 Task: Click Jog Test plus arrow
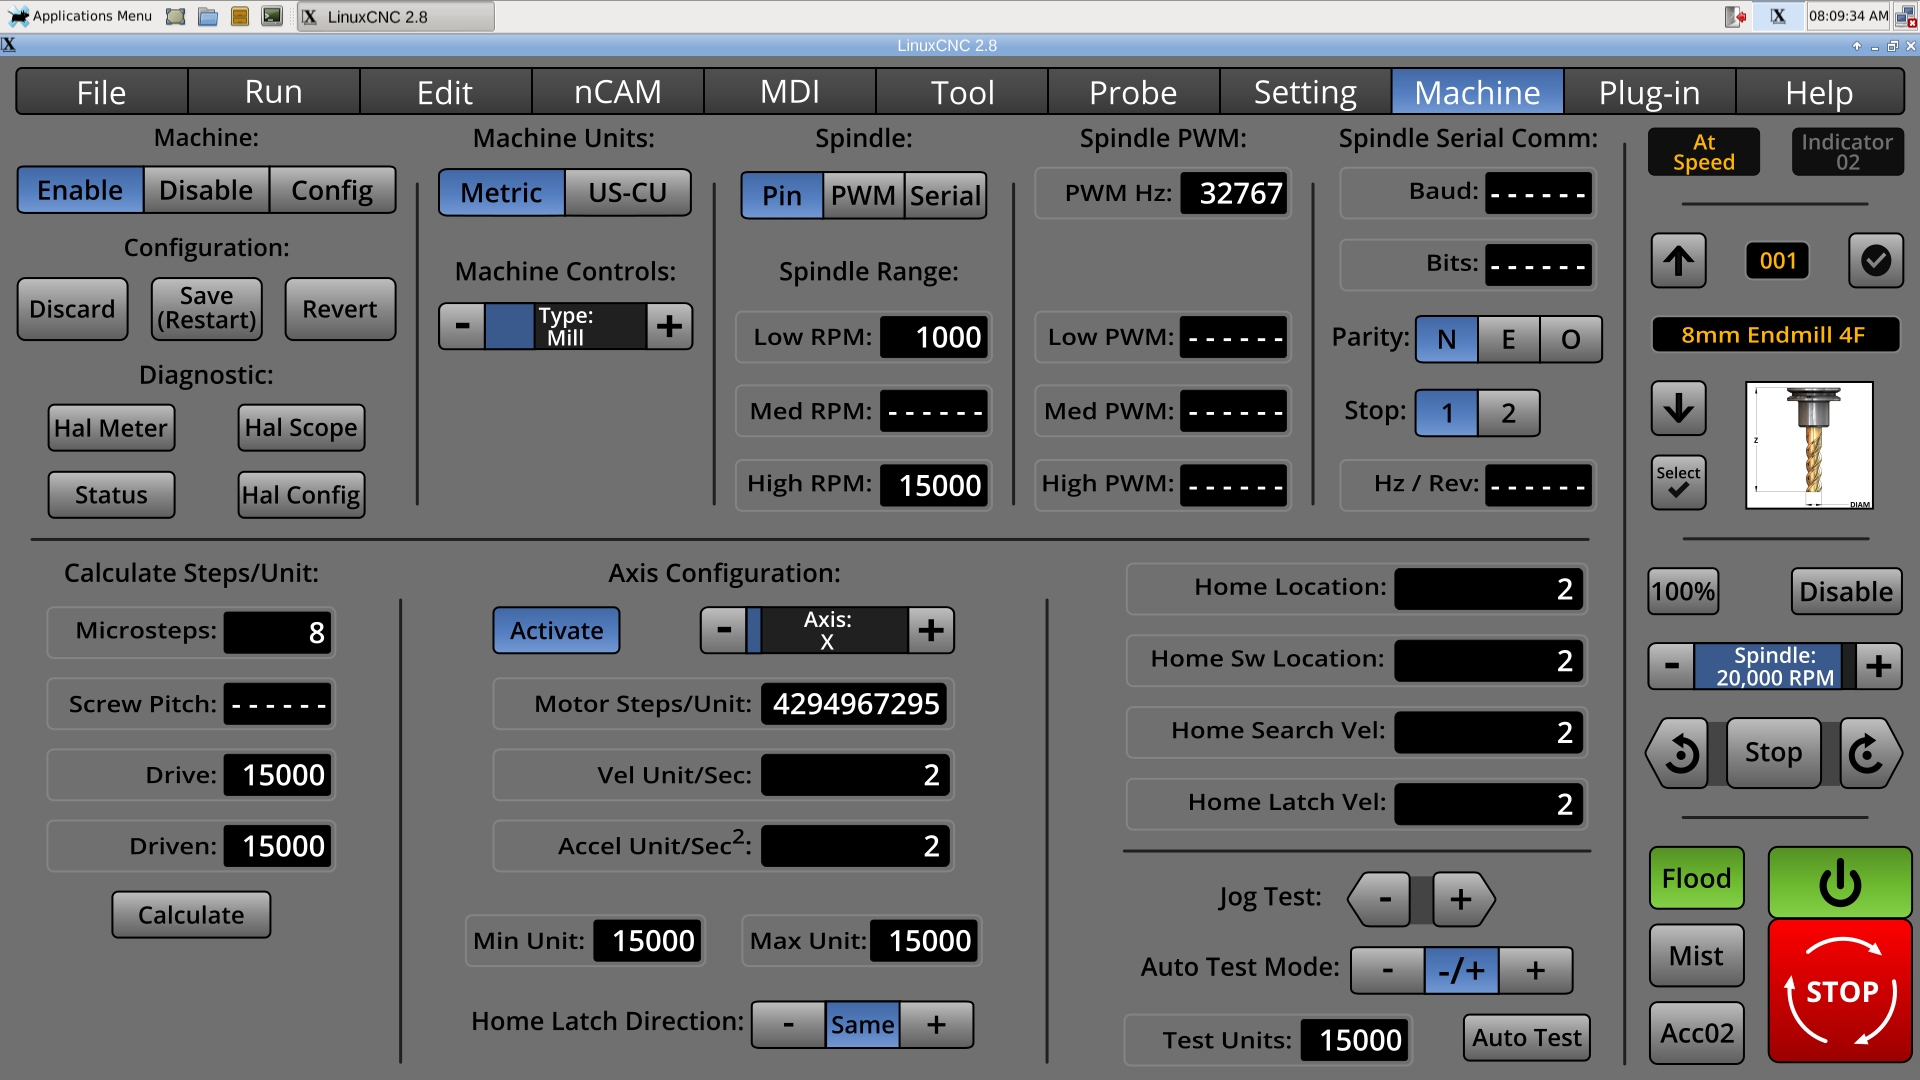(1462, 899)
